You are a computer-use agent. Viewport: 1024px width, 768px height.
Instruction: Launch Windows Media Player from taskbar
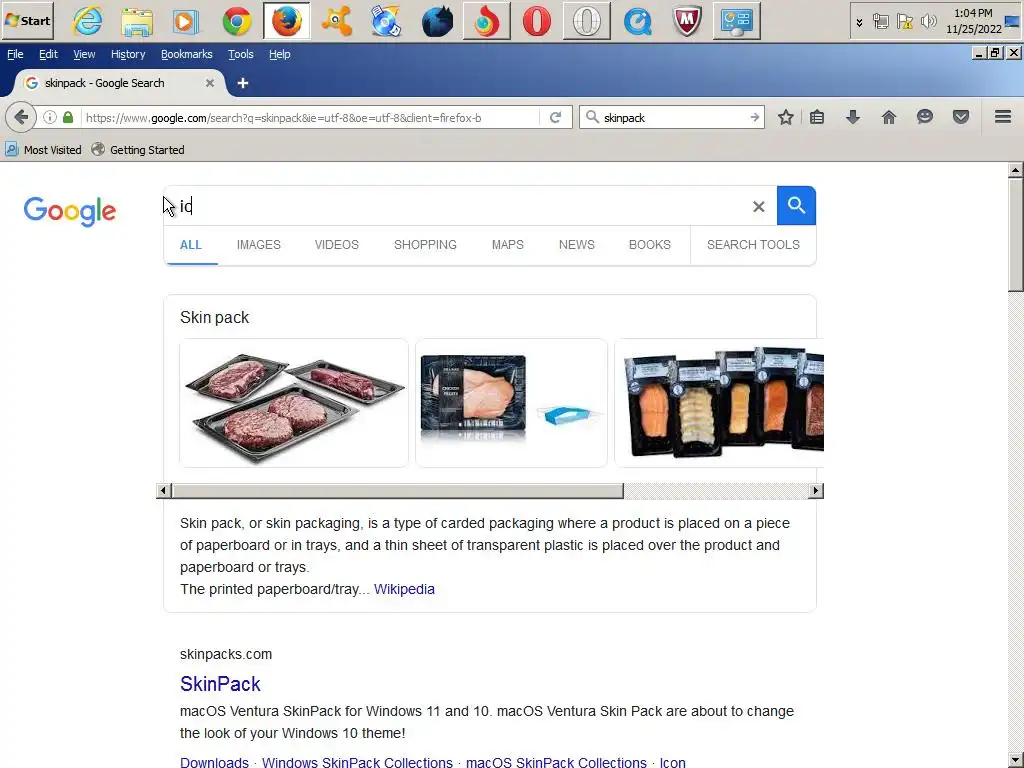[x=187, y=21]
